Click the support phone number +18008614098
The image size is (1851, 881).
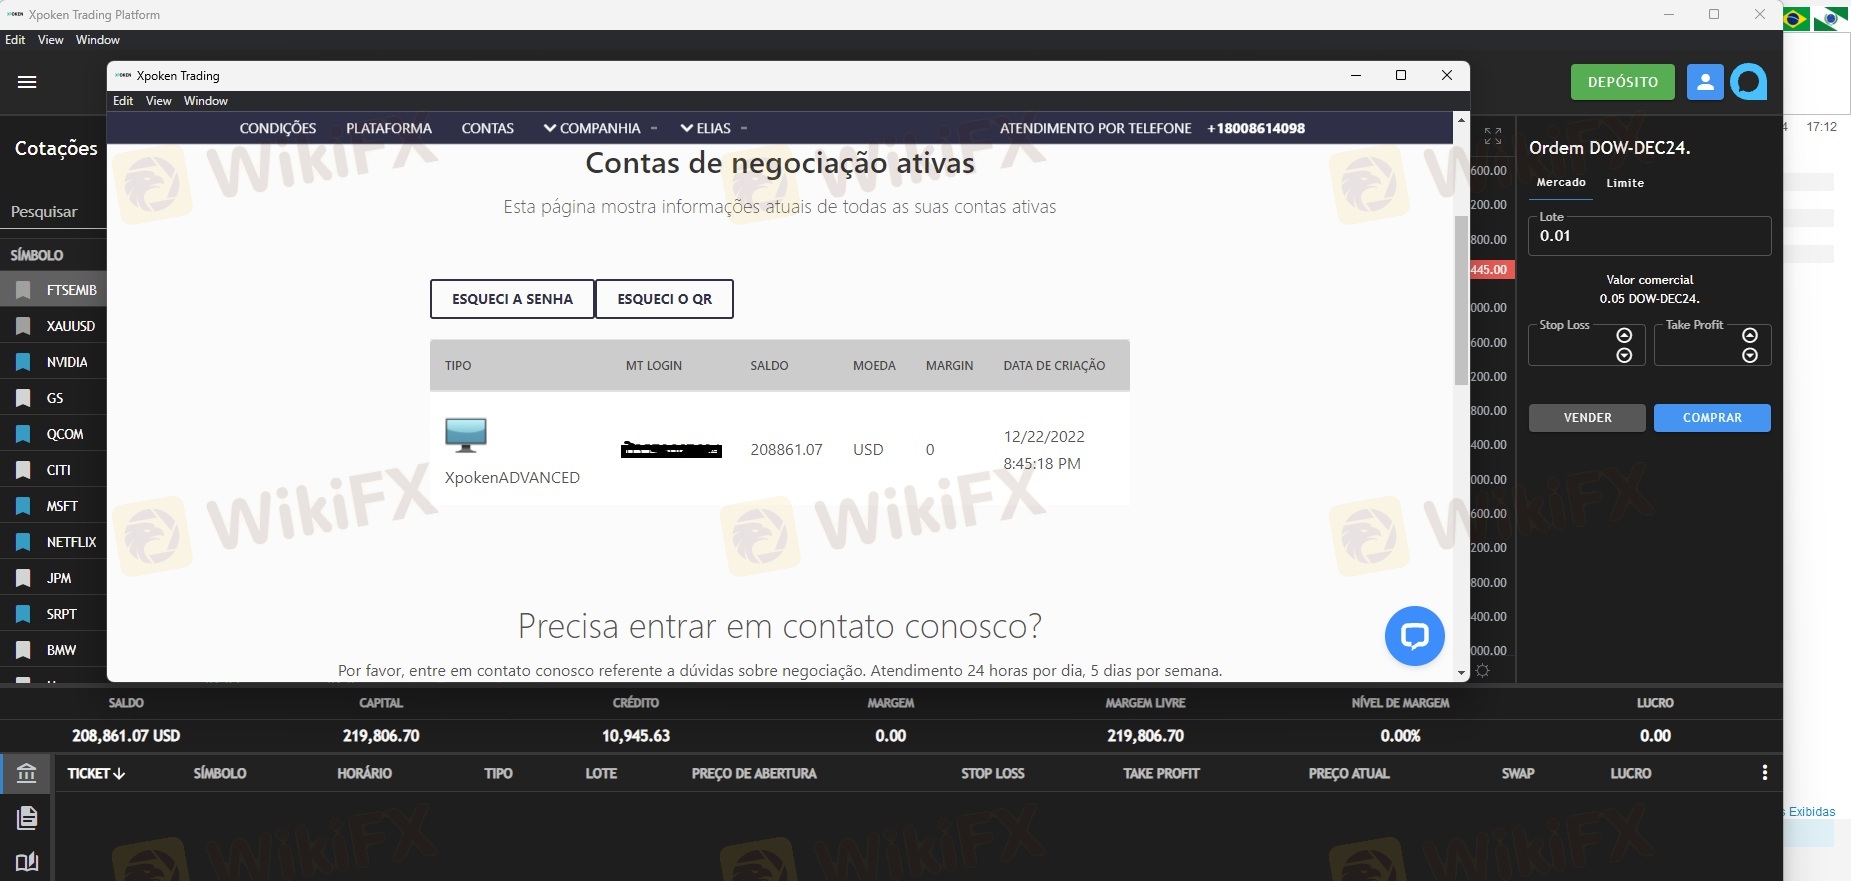(x=1256, y=128)
